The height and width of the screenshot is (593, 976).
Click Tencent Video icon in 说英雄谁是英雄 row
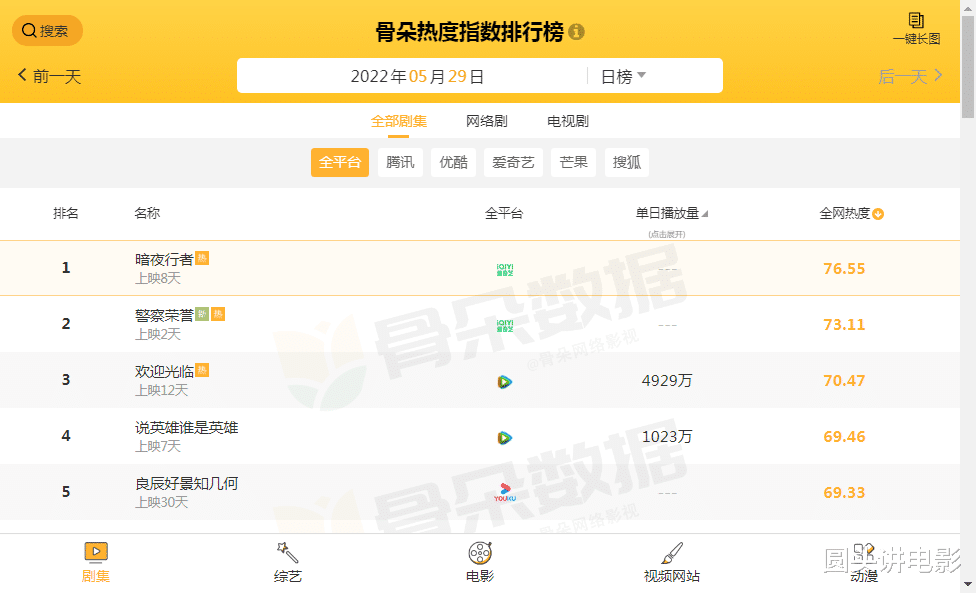(x=505, y=437)
